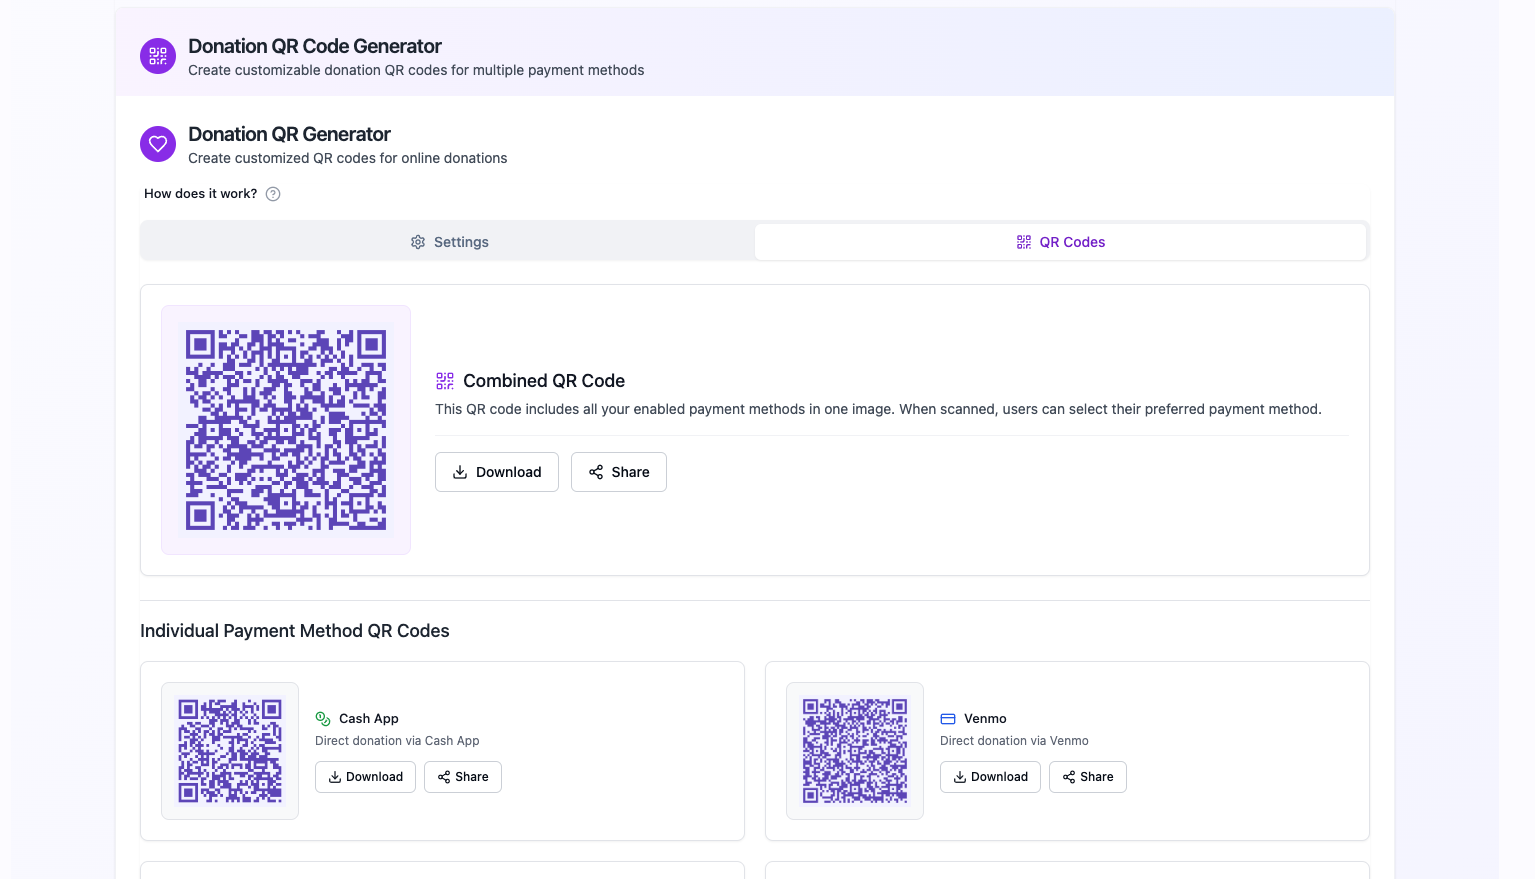Screen dimensions: 1535x879
Task: Click the QR grid icon on the QR Codes tab
Action: 1023,241
